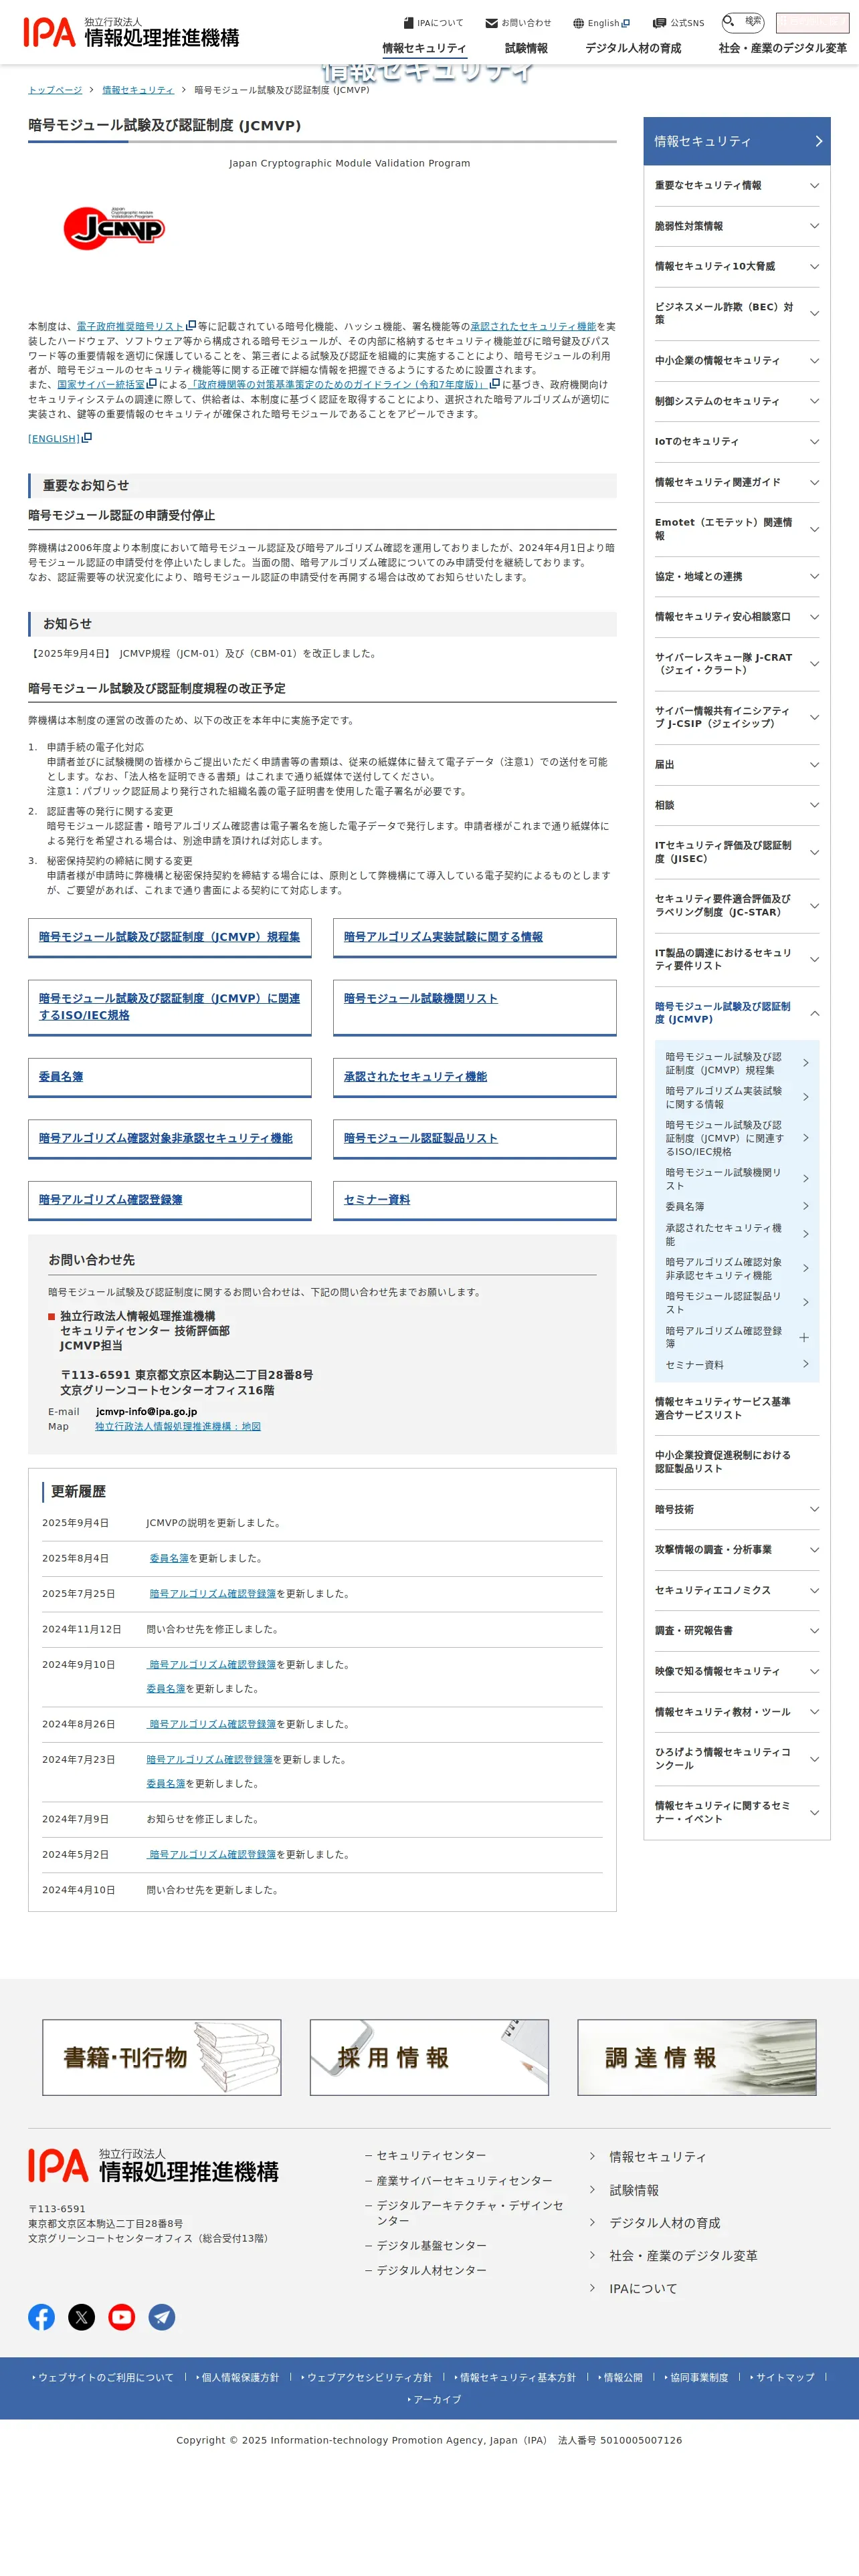Open 調達情報 banner
Image resolution: width=859 pixels, height=2576 pixels.
tap(697, 2057)
